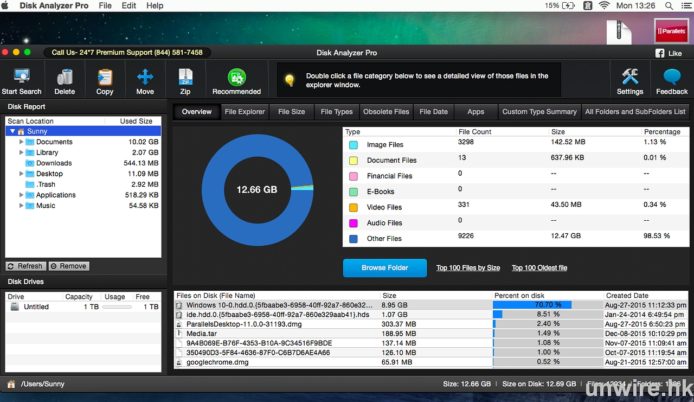This screenshot has width=694, height=402.
Task: Open Settings tools icon
Action: [630, 77]
